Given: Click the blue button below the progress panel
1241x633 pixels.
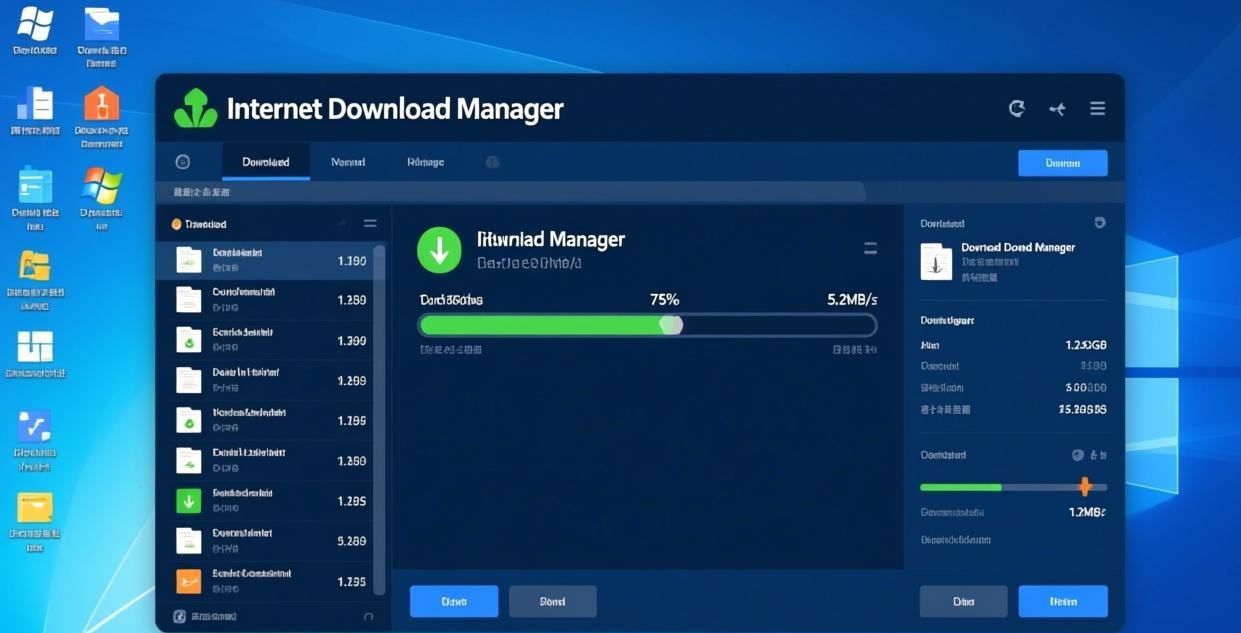Looking at the screenshot, I should [454, 601].
